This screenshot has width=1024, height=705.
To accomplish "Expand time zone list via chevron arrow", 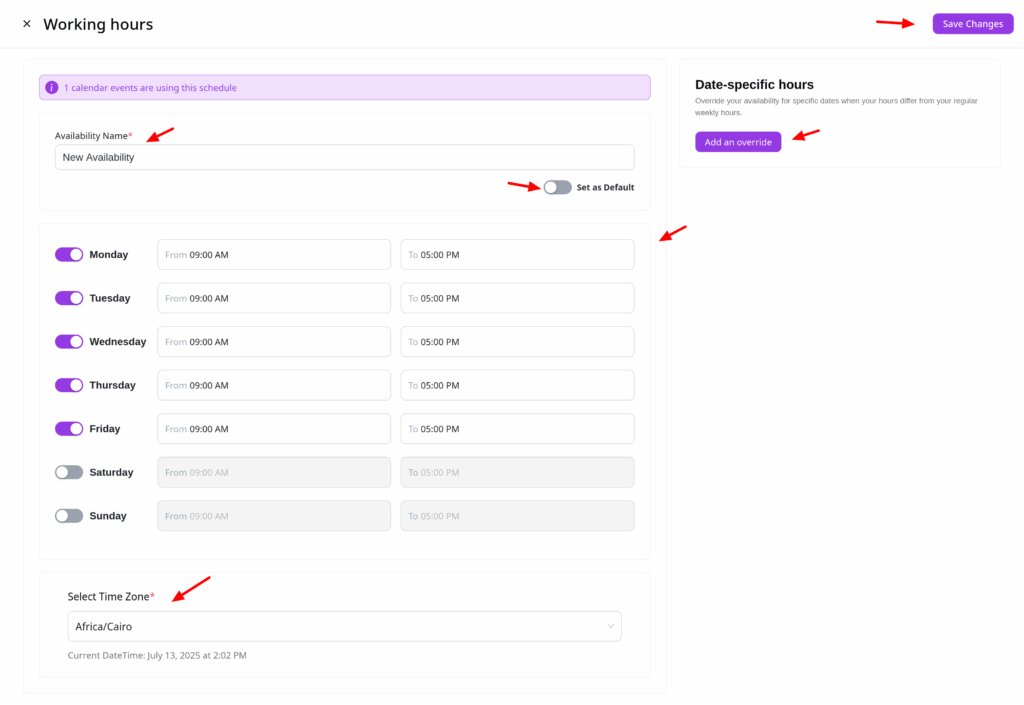I will point(610,627).
